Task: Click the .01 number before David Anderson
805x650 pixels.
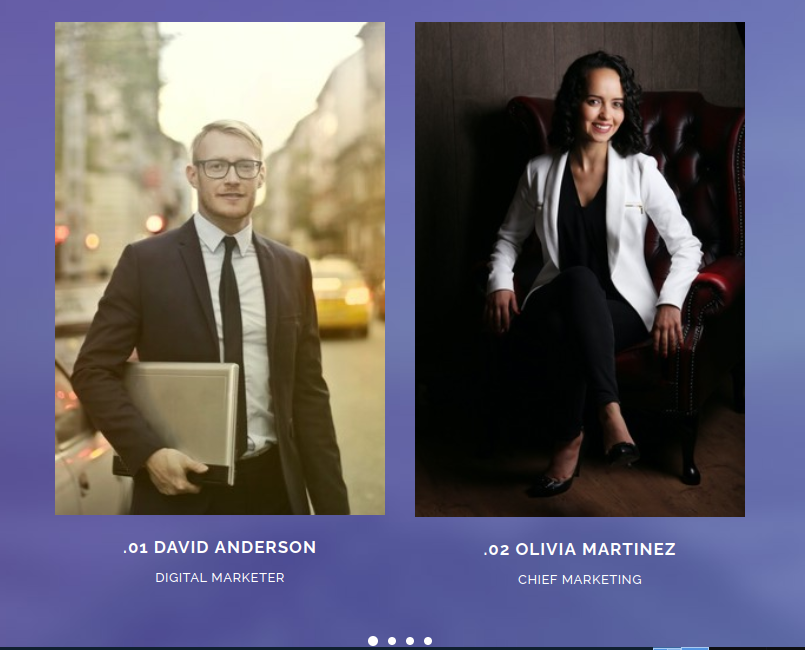Action: pos(136,548)
